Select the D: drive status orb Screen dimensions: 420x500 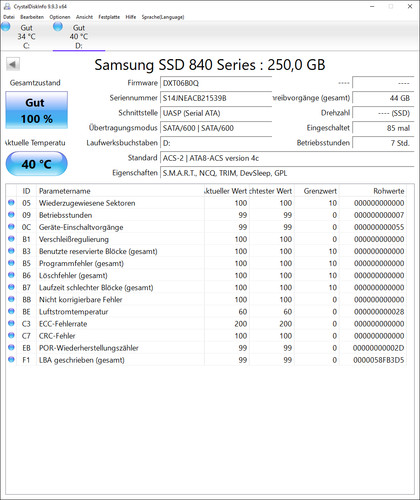pos(58,26)
